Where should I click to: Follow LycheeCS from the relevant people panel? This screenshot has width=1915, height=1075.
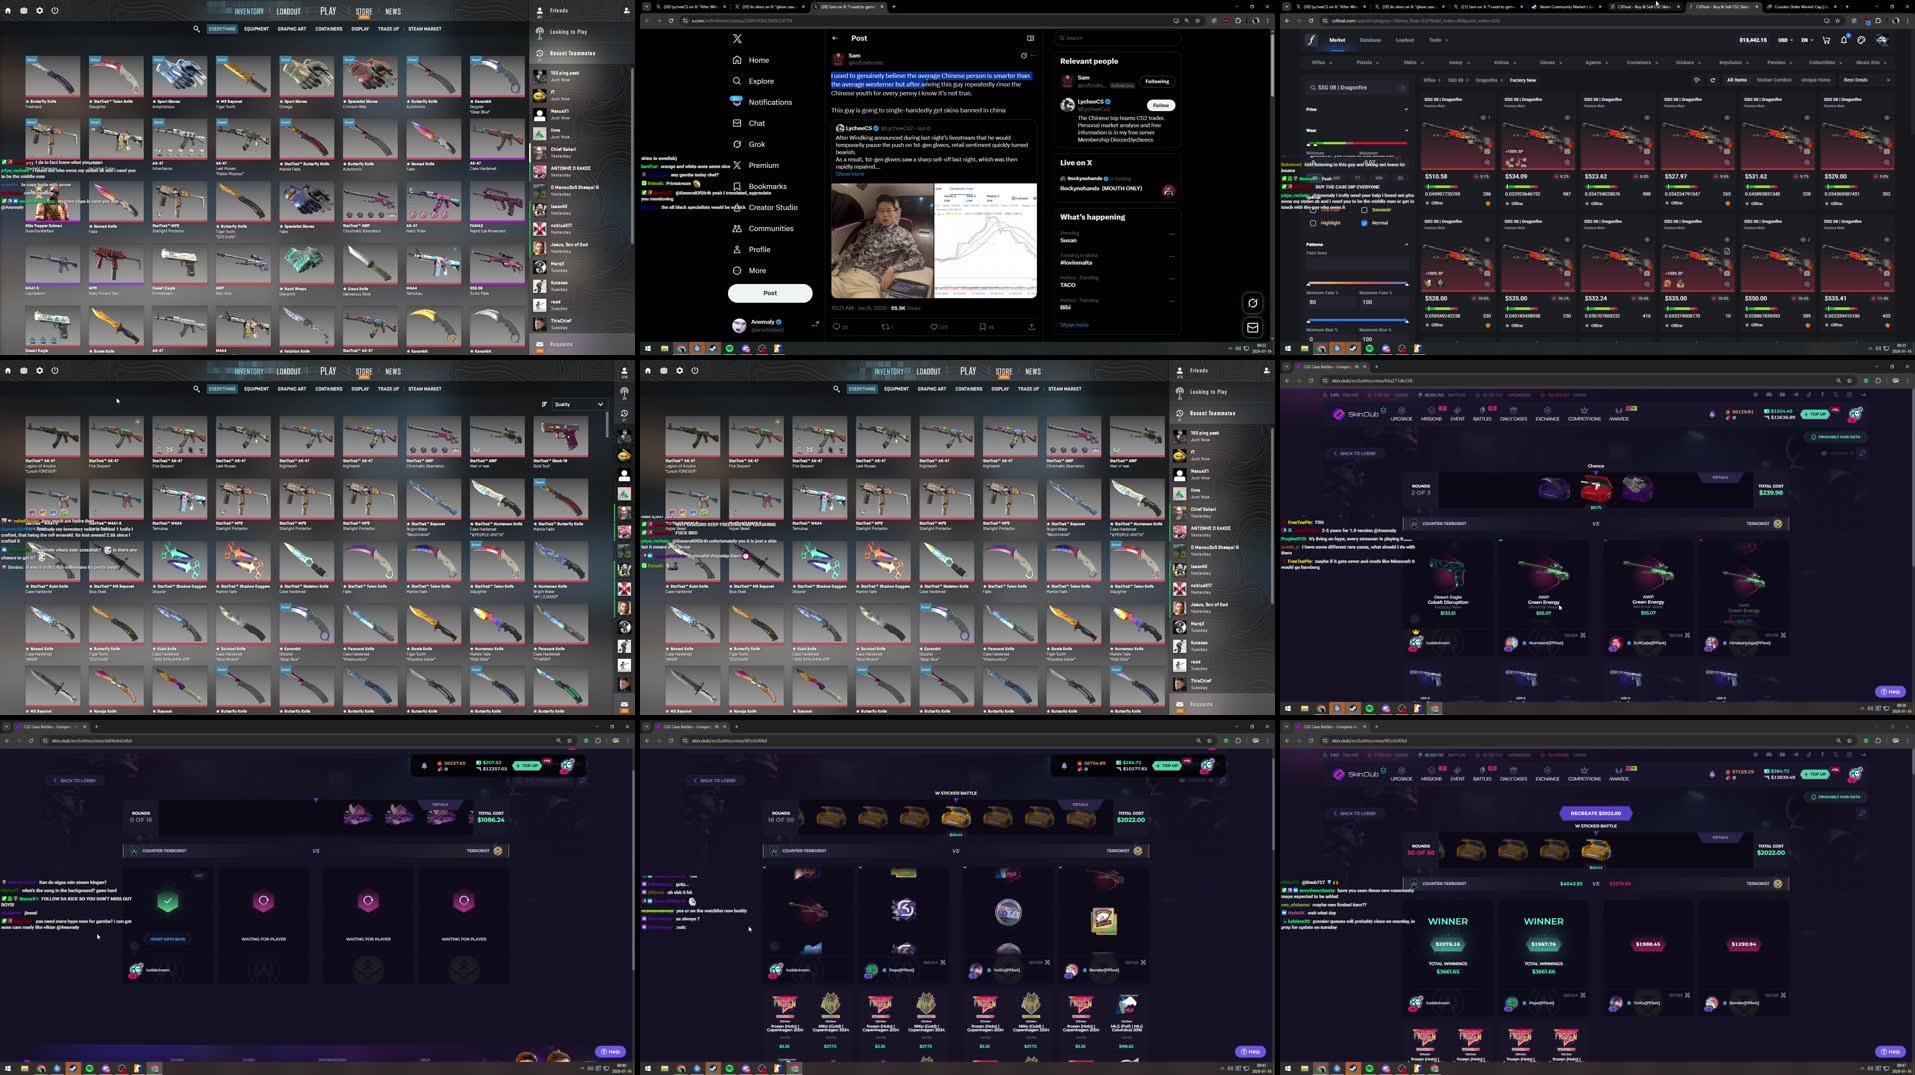pos(1159,105)
